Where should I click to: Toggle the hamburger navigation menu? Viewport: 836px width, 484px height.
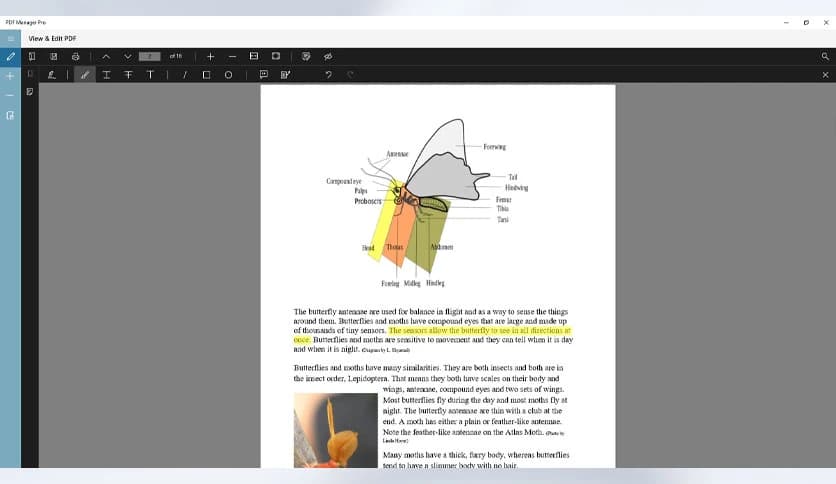(x=10, y=38)
